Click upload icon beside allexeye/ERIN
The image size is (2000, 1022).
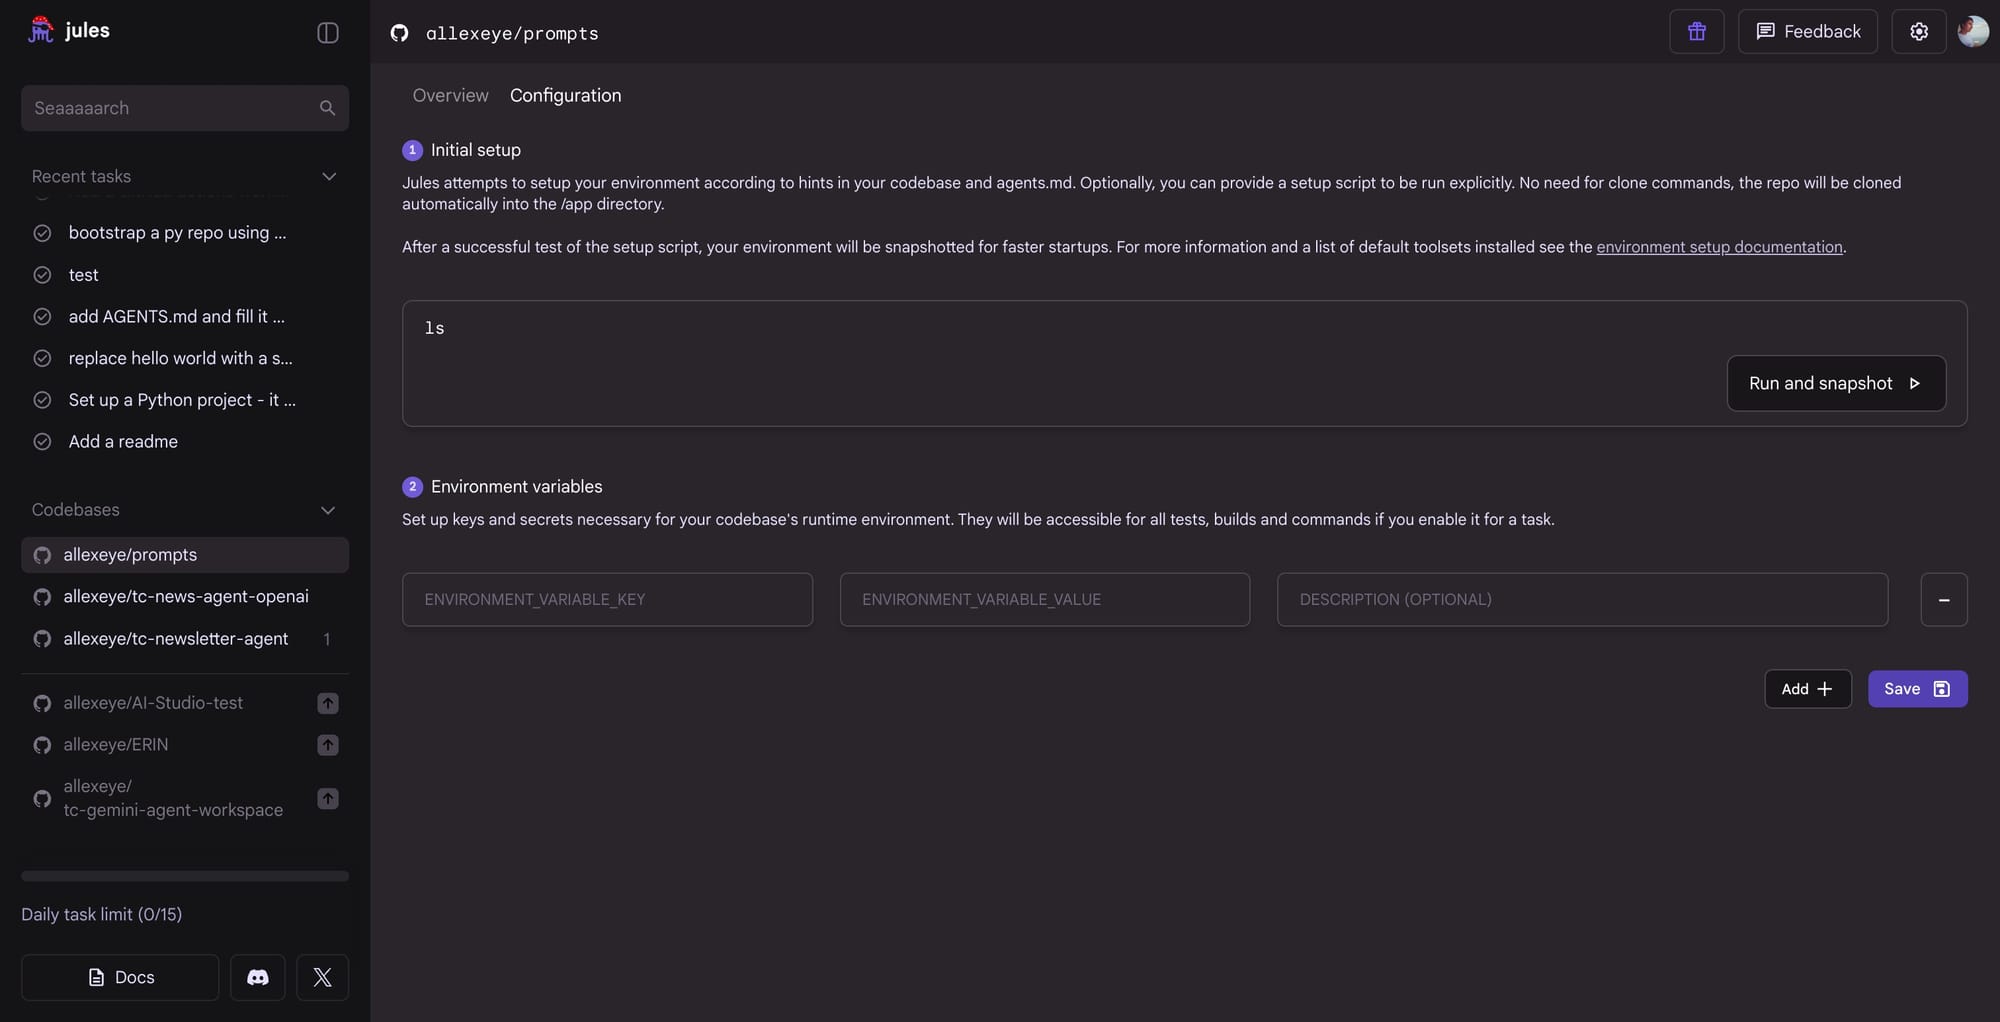328,745
